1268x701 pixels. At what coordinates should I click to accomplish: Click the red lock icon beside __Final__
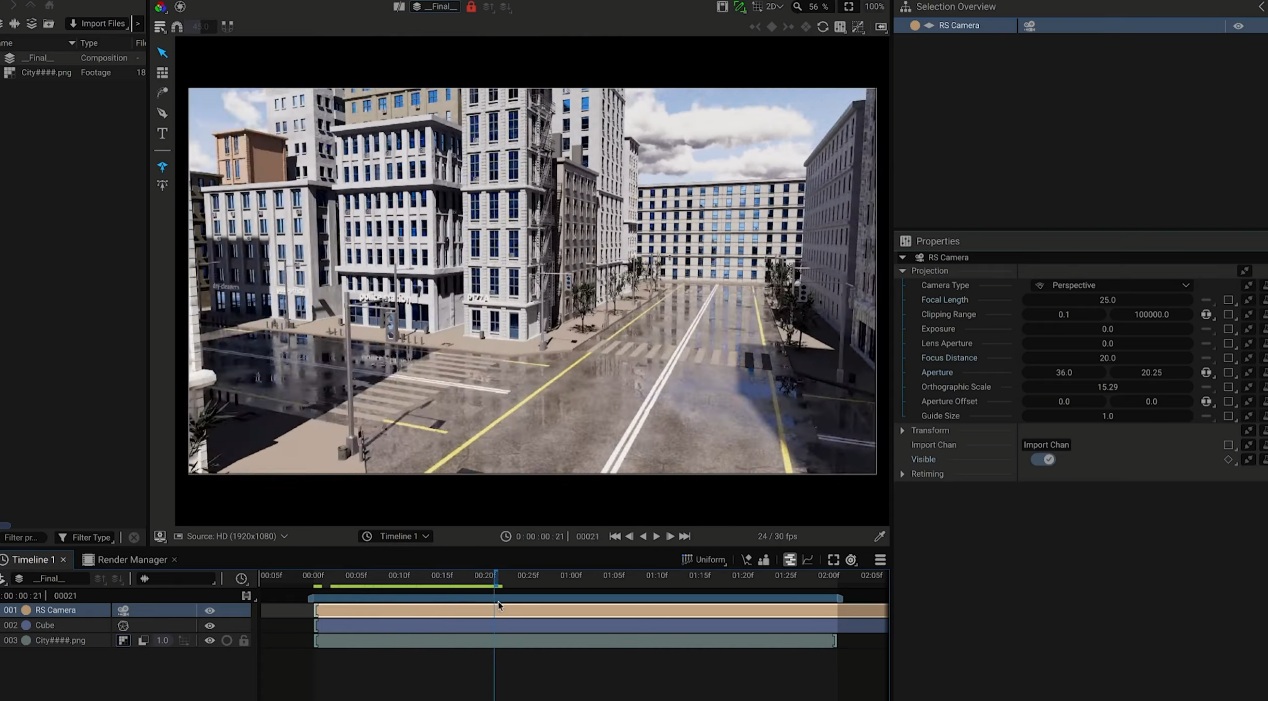coord(471,7)
